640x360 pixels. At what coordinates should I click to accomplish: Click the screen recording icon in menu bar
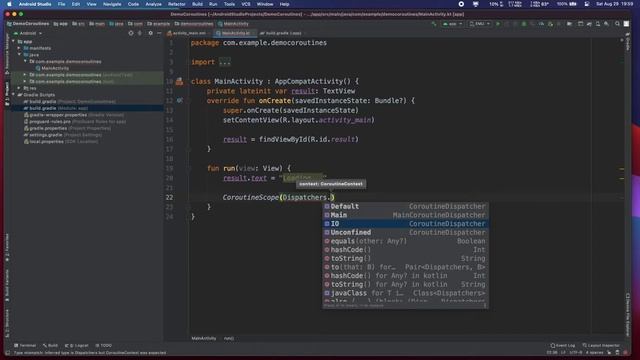tap(461, 4)
